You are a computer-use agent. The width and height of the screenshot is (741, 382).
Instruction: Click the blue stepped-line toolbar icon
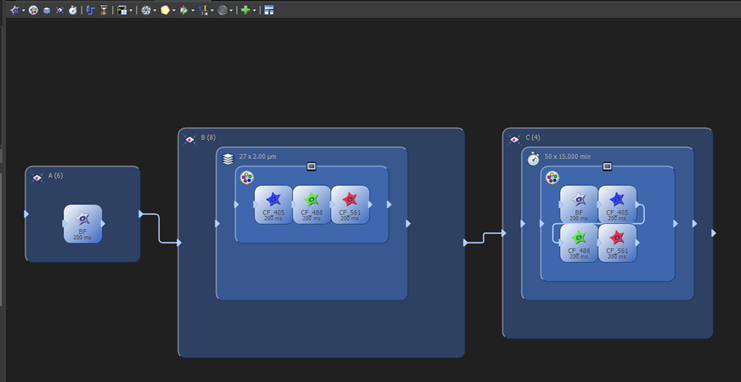click(x=91, y=10)
